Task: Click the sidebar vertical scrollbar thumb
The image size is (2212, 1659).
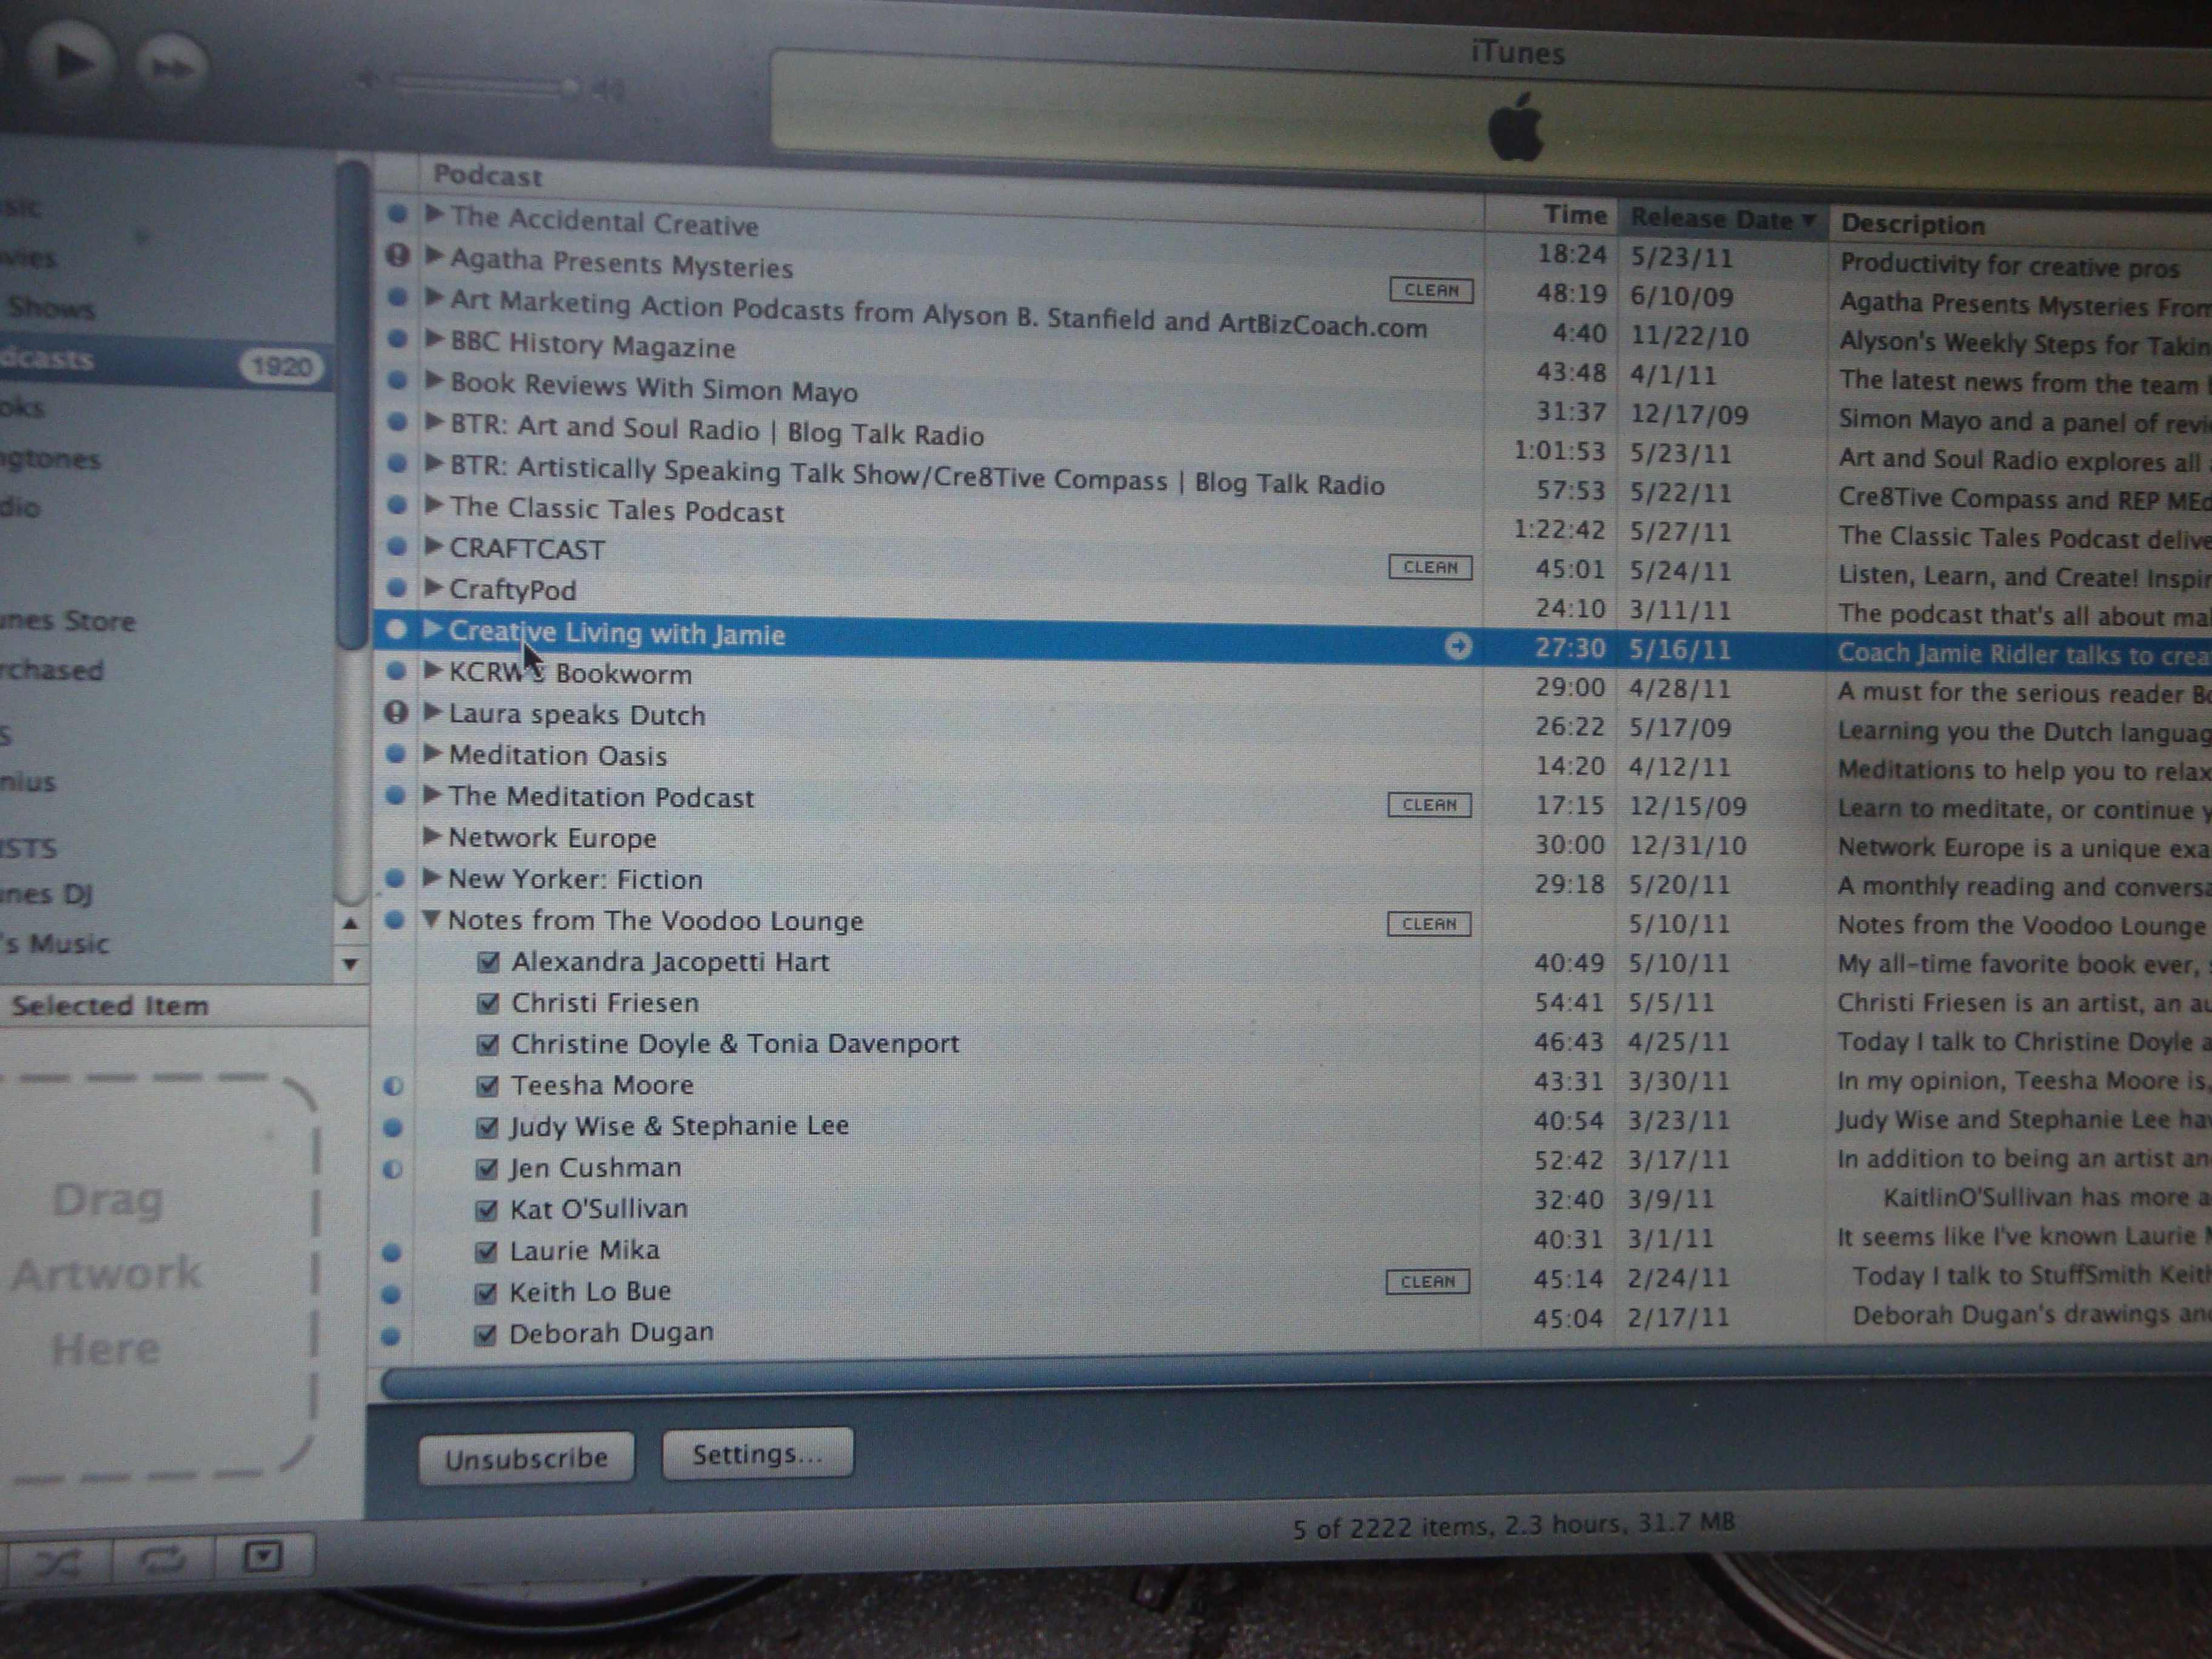Action: (x=351, y=405)
